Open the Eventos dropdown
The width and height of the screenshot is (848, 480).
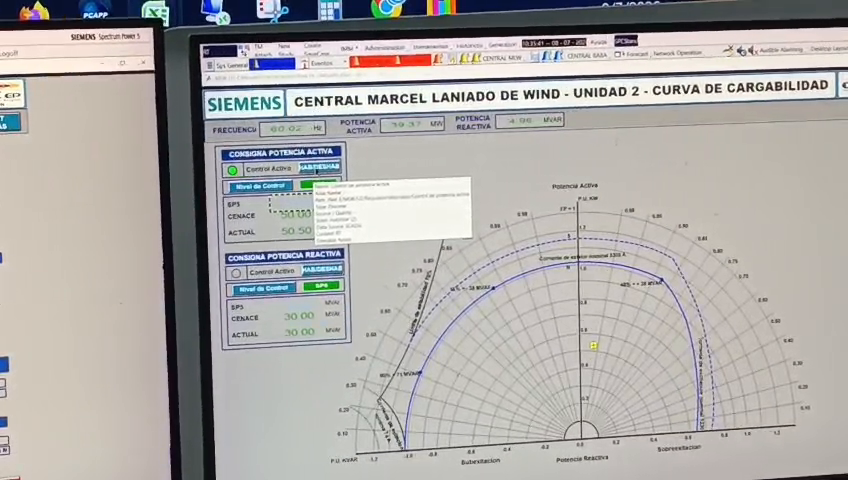(x=344, y=63)
